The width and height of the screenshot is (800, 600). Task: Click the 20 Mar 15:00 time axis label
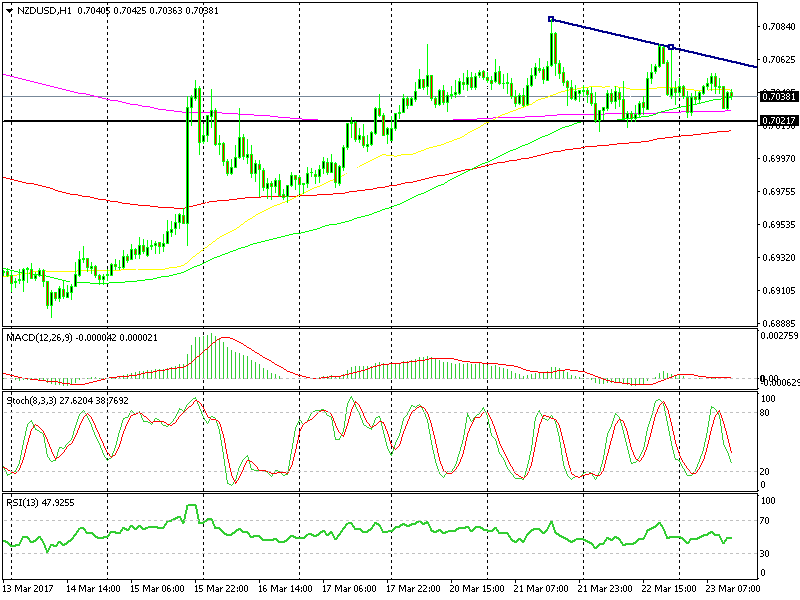[x=477, y=588]
